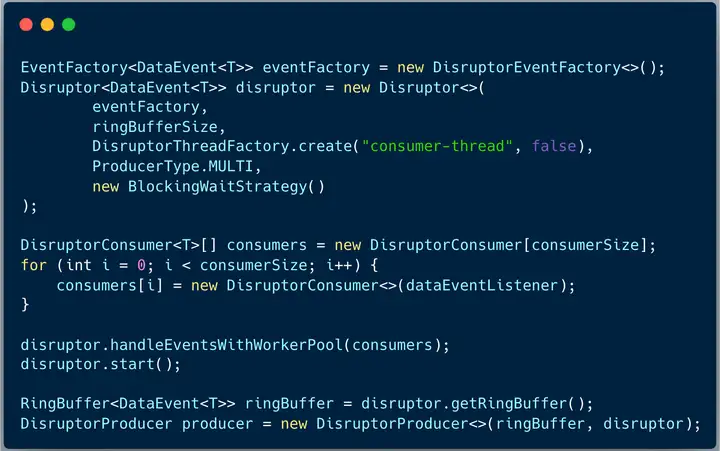Click the yellow minimize window dot

[47, 24]
